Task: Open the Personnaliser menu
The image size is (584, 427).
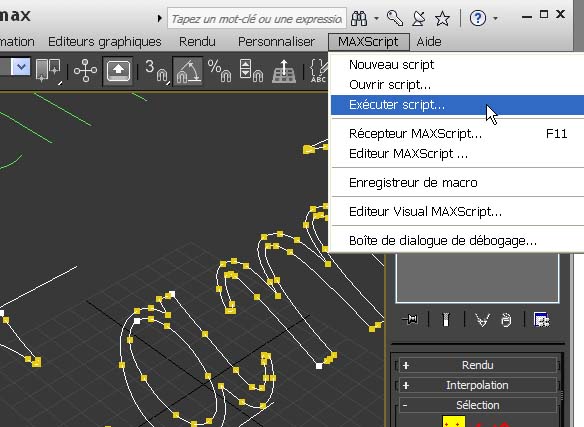Action: tap(276, 41)
